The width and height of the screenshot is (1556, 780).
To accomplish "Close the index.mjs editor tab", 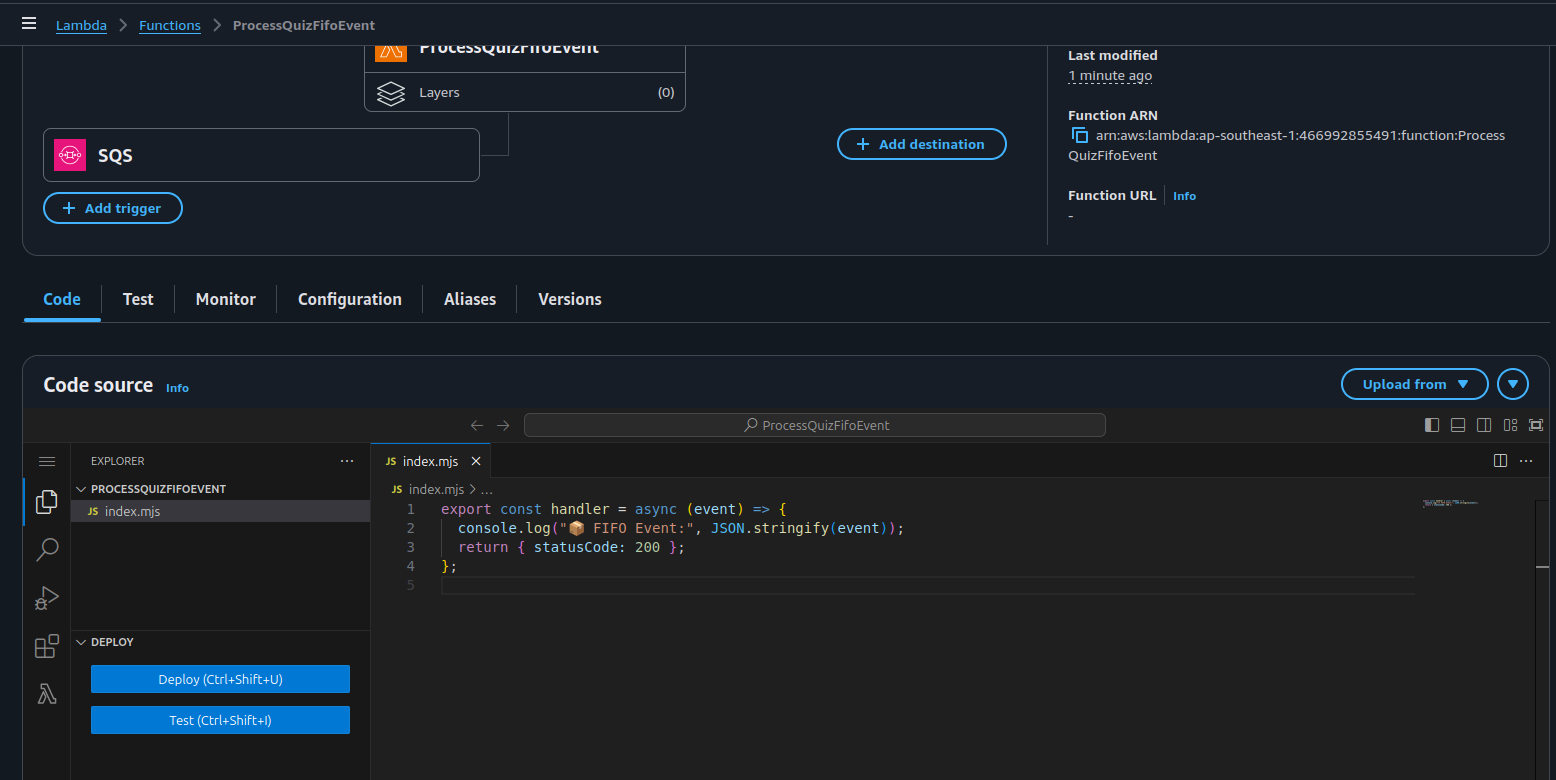I will (476, 461).
